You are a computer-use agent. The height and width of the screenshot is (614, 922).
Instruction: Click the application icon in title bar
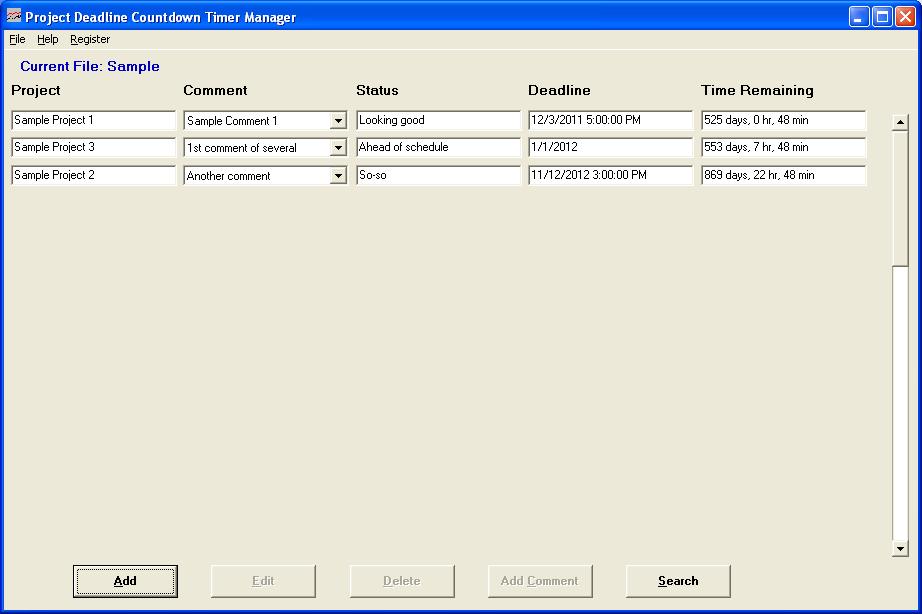[x=14, y=16]
